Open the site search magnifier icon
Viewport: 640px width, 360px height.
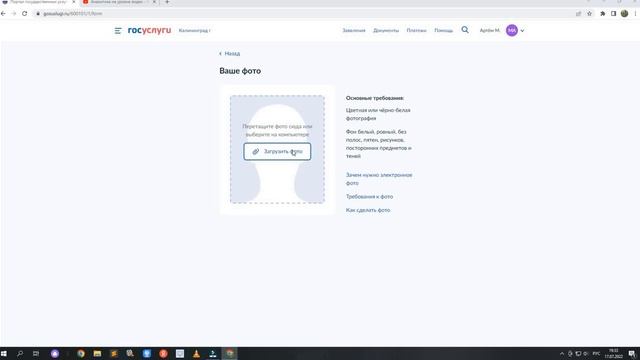(x=465, y=30)
